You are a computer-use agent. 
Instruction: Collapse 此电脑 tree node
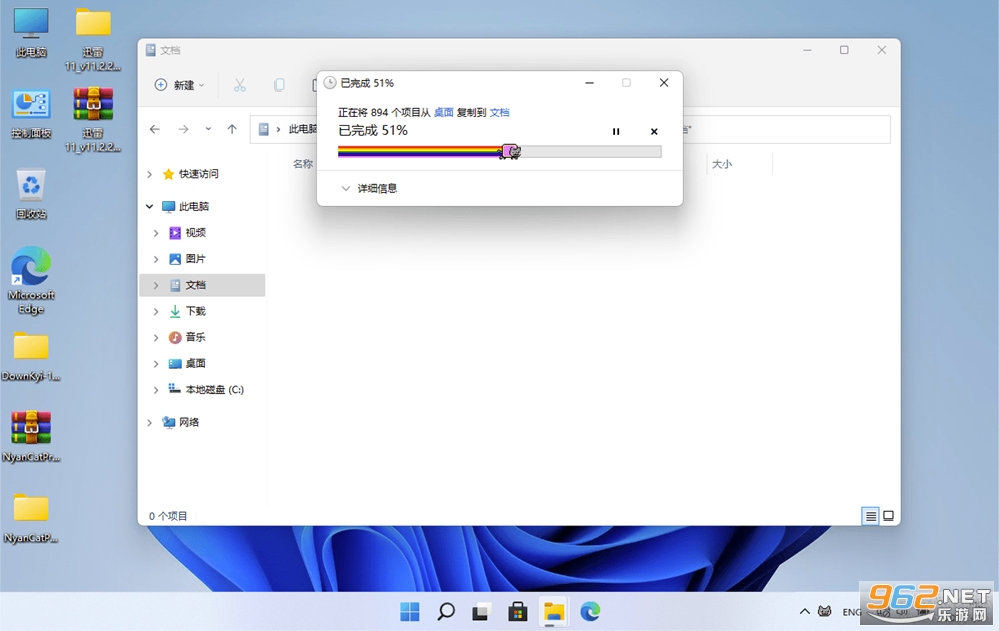pyautogui.click(x=150, y=207)
